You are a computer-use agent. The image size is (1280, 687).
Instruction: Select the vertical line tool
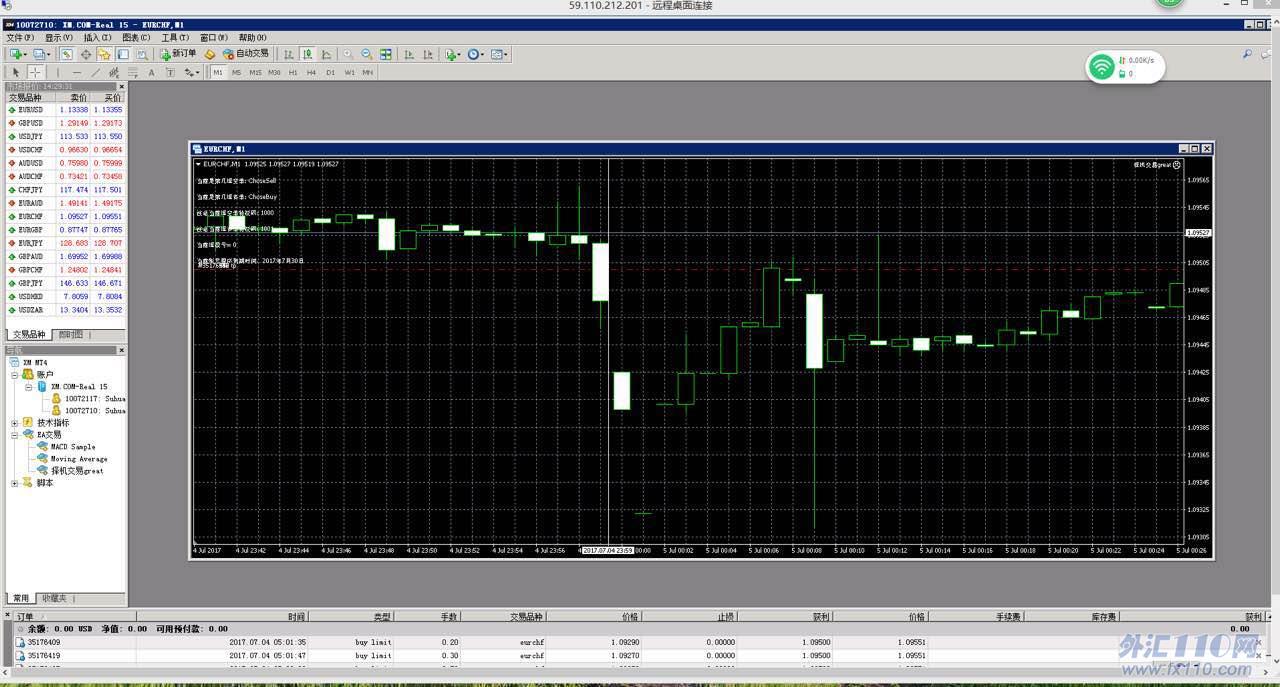58,72
